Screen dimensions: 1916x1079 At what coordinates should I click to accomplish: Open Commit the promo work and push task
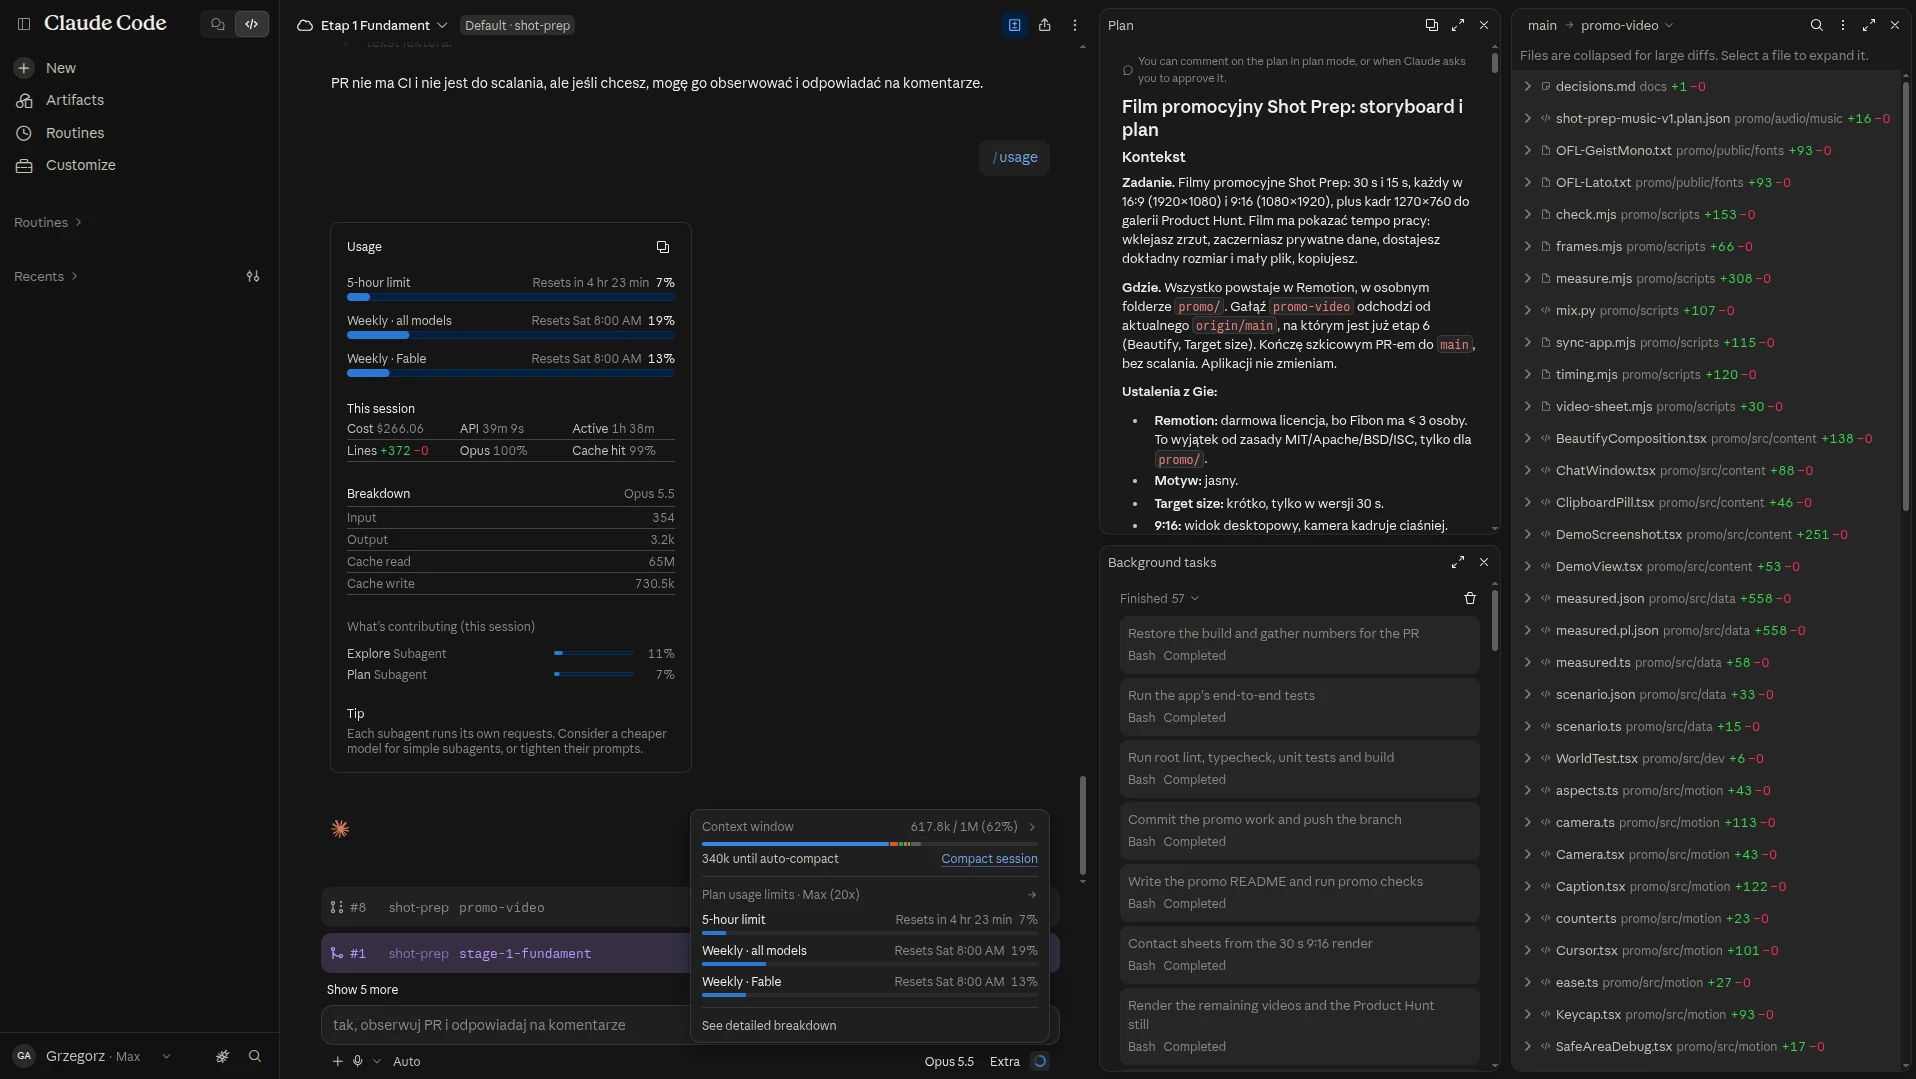coord(1299,831)
